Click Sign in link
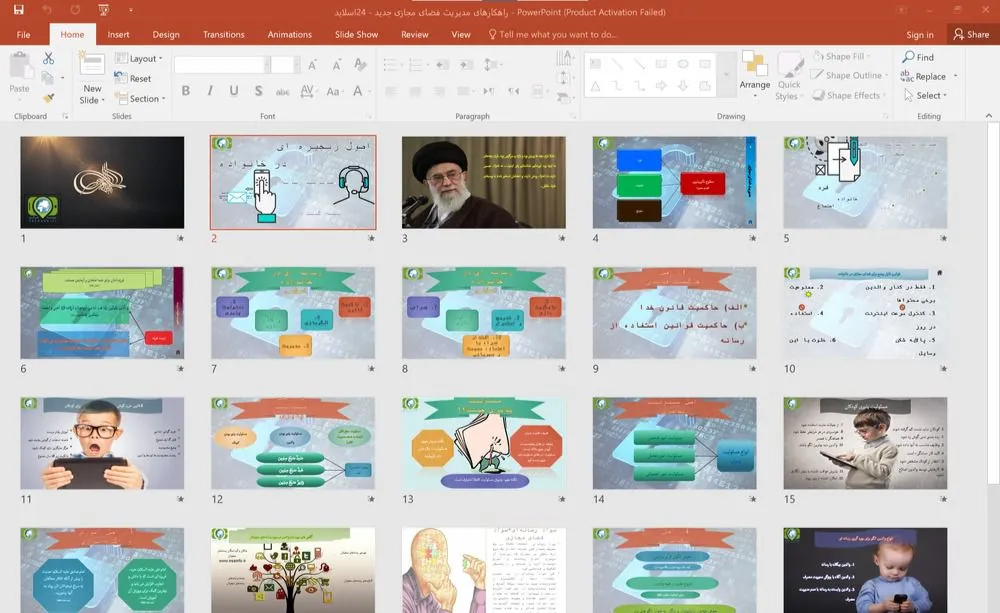Image resolution: width=1000 pixels, height=613 pixels. (919, 34)
